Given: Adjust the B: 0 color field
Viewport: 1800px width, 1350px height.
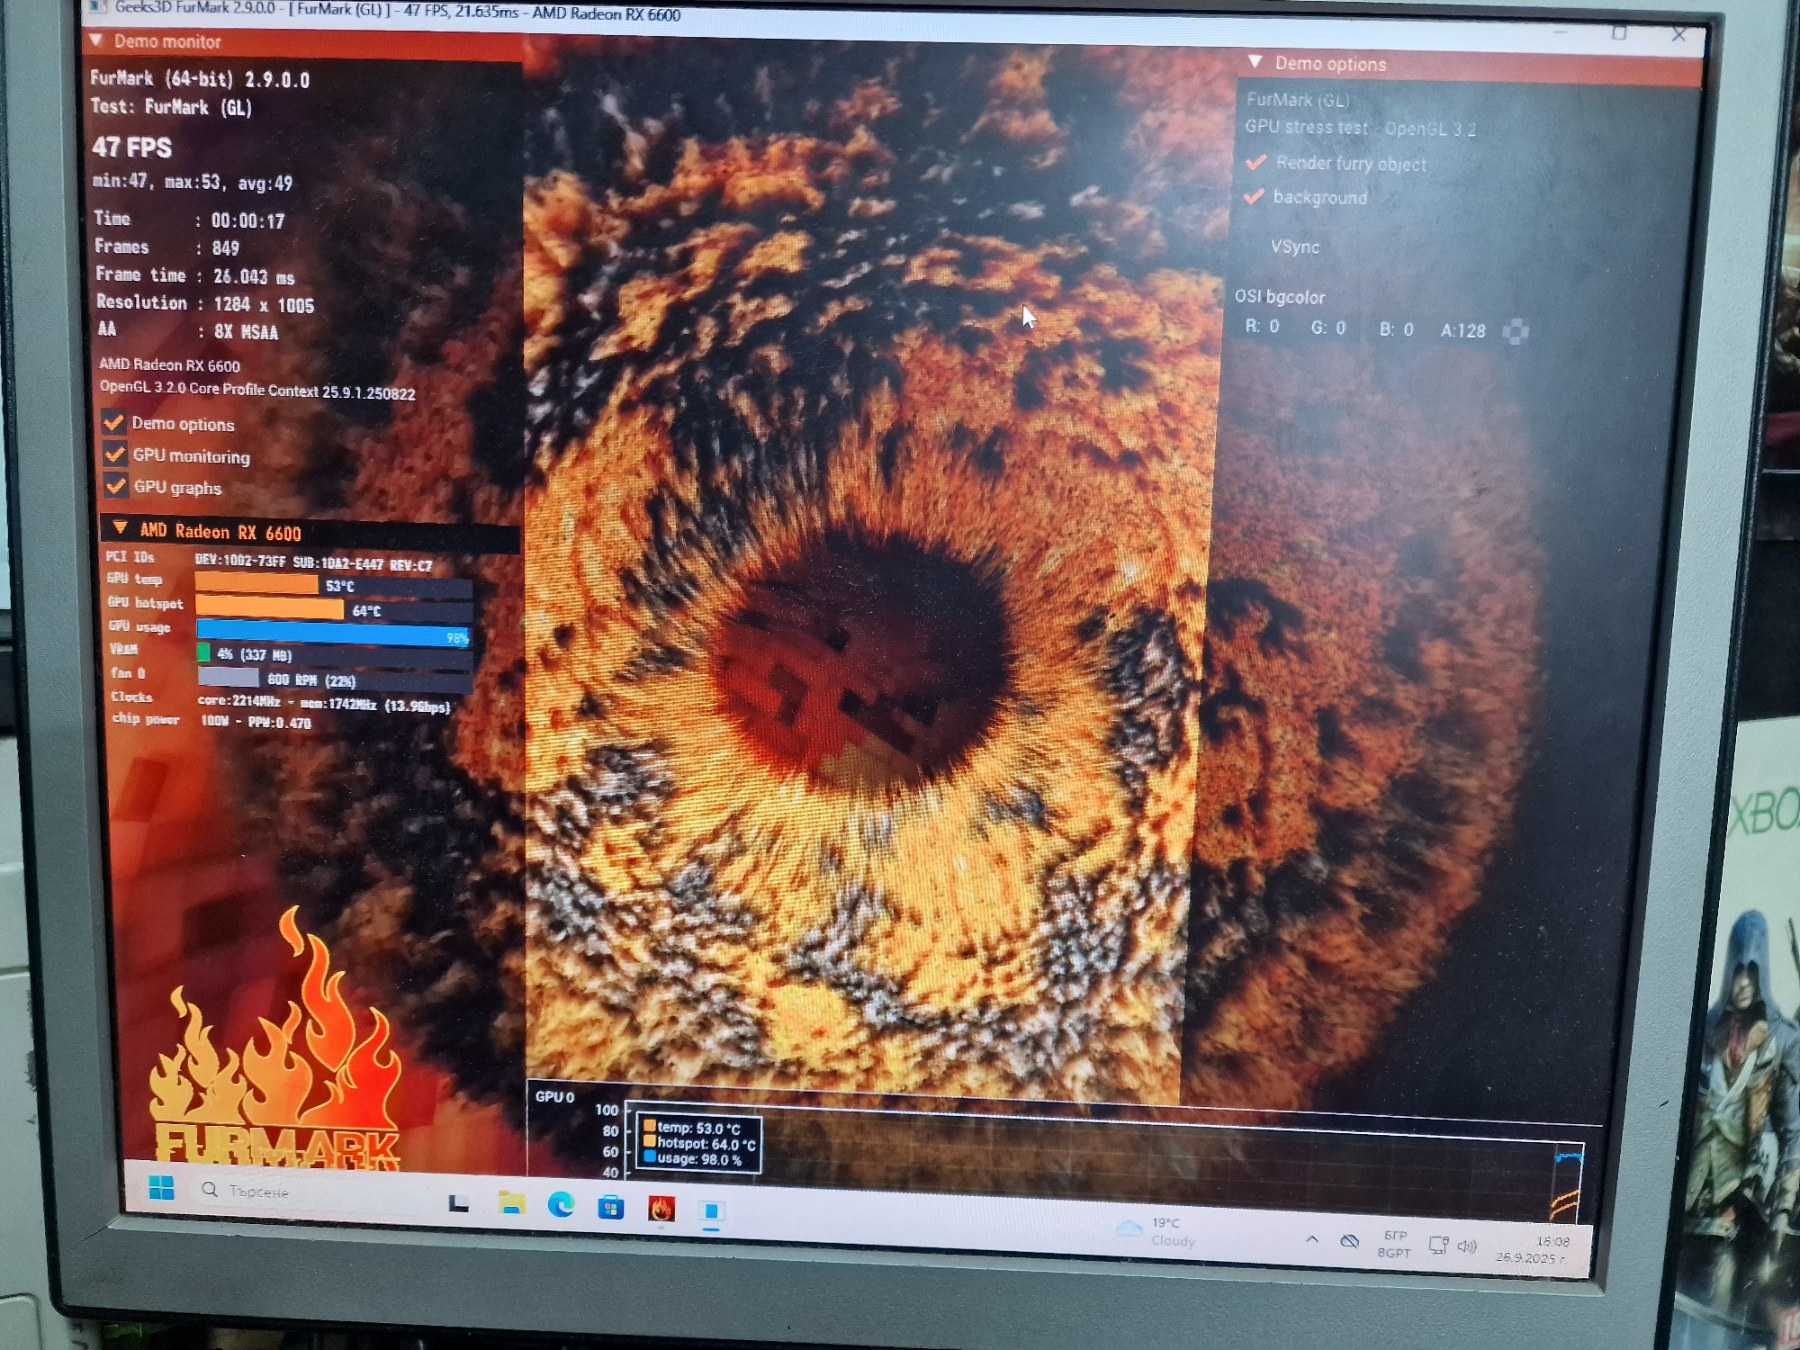Looking at the screenshot, I should [1396, 329].
